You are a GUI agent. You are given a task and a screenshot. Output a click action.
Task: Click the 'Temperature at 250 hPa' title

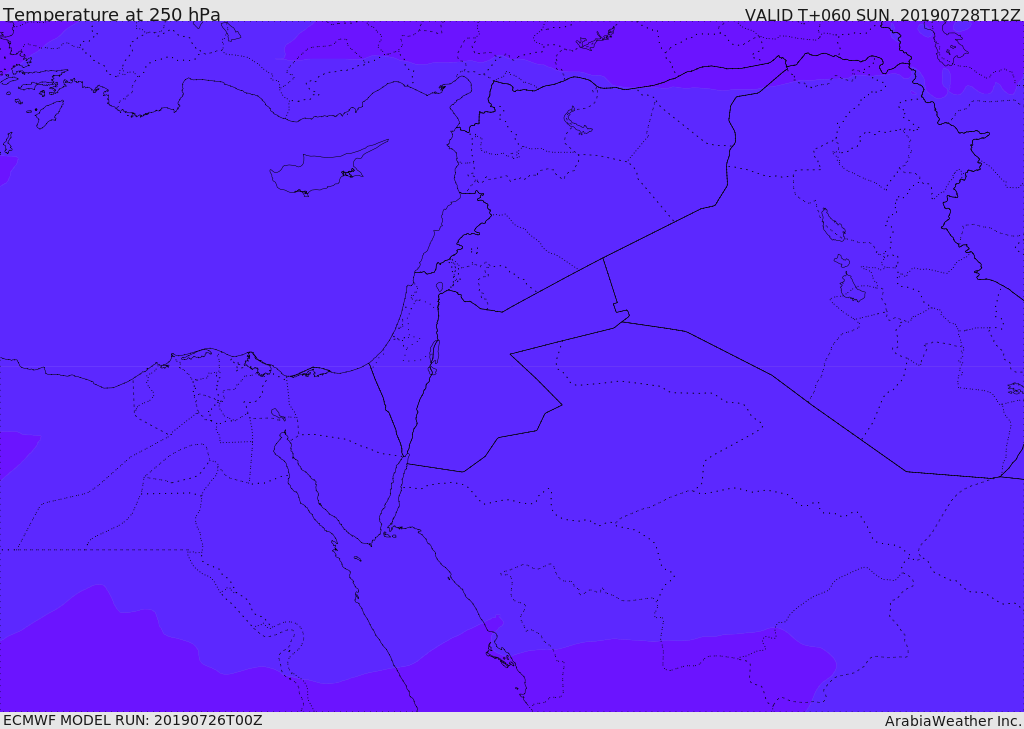tap(112, 14)
